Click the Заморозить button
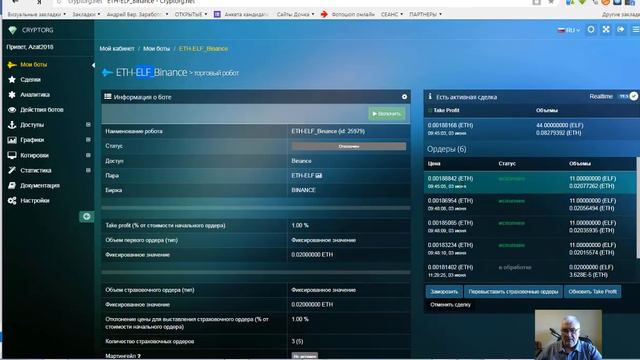Image resolution: width=640 pixels, height=360 pixels. (444, 291)
